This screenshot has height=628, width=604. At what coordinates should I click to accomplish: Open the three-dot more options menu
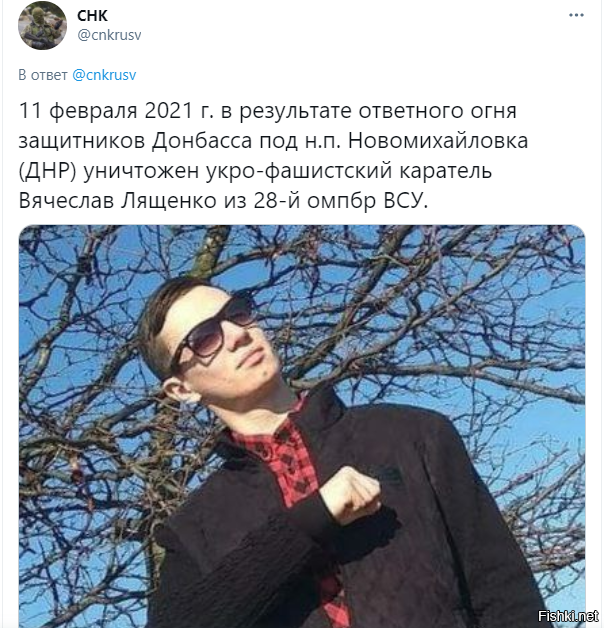pos(576,15)
